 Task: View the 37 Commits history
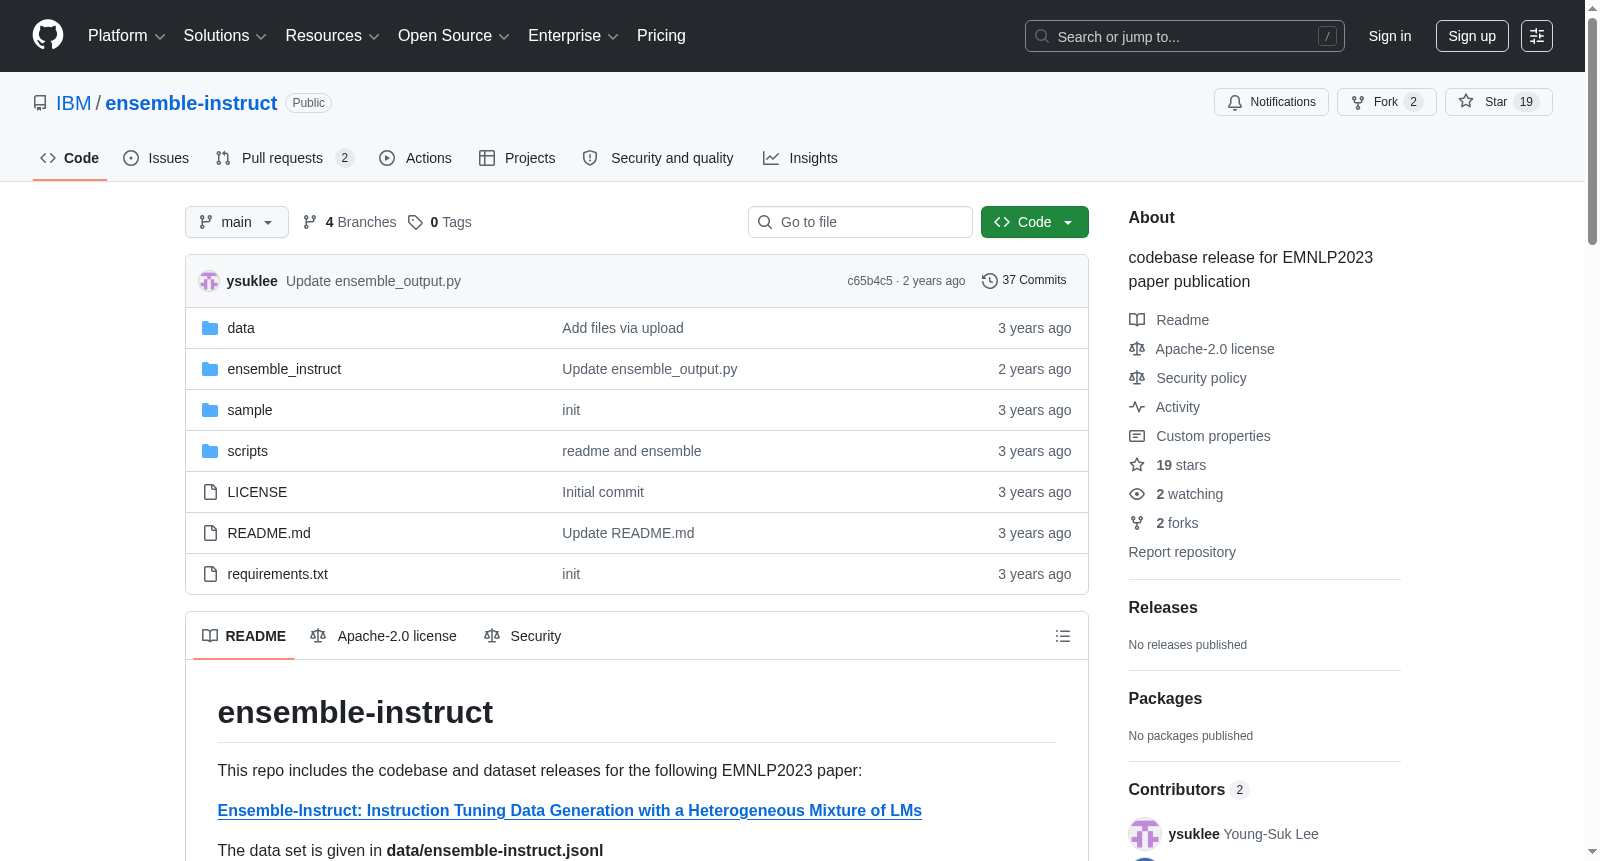[x=1025, y=281]
